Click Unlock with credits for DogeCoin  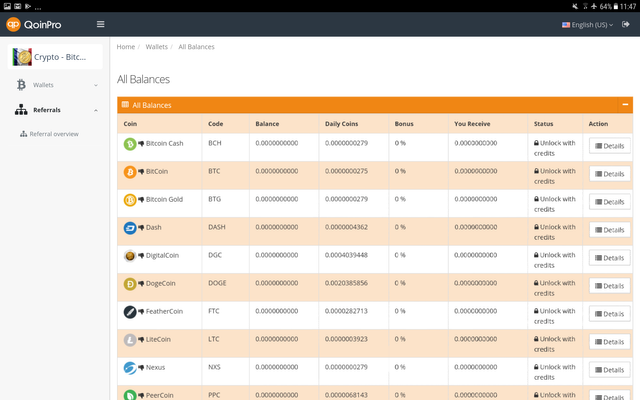point(555,288)
